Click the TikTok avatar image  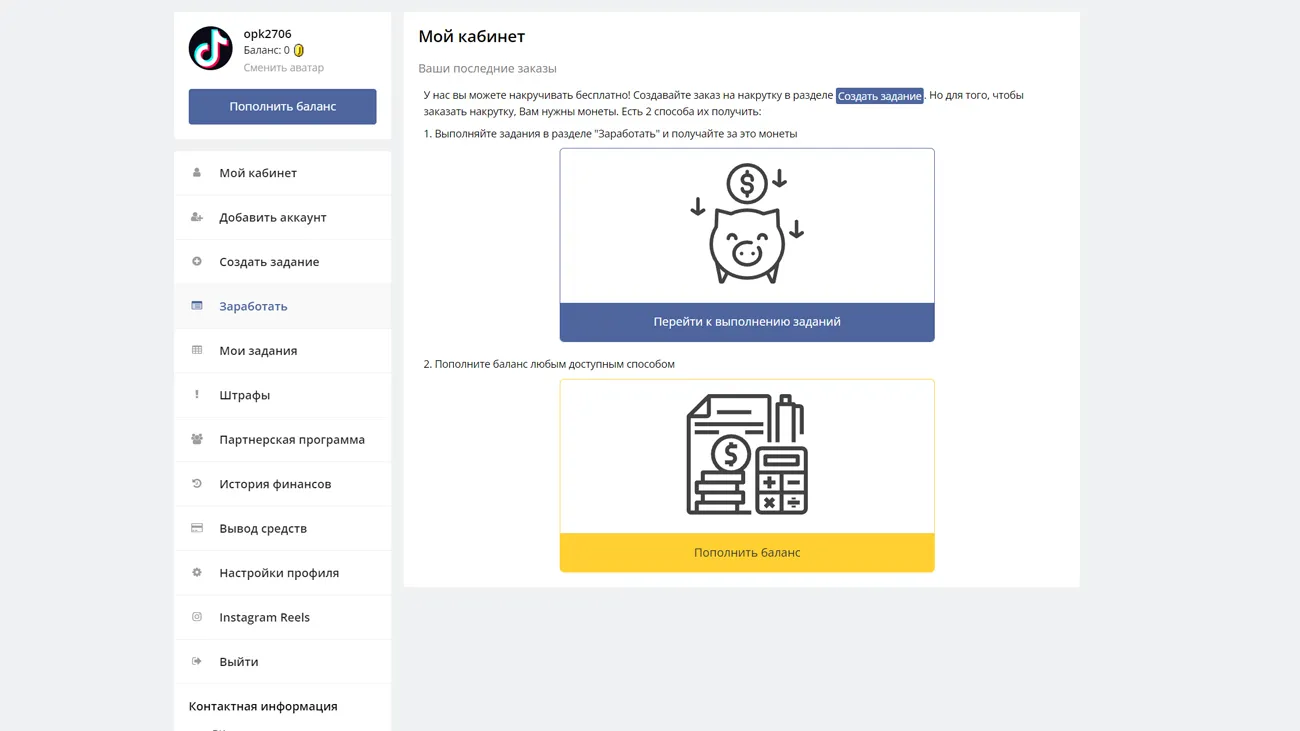(210, 49)
